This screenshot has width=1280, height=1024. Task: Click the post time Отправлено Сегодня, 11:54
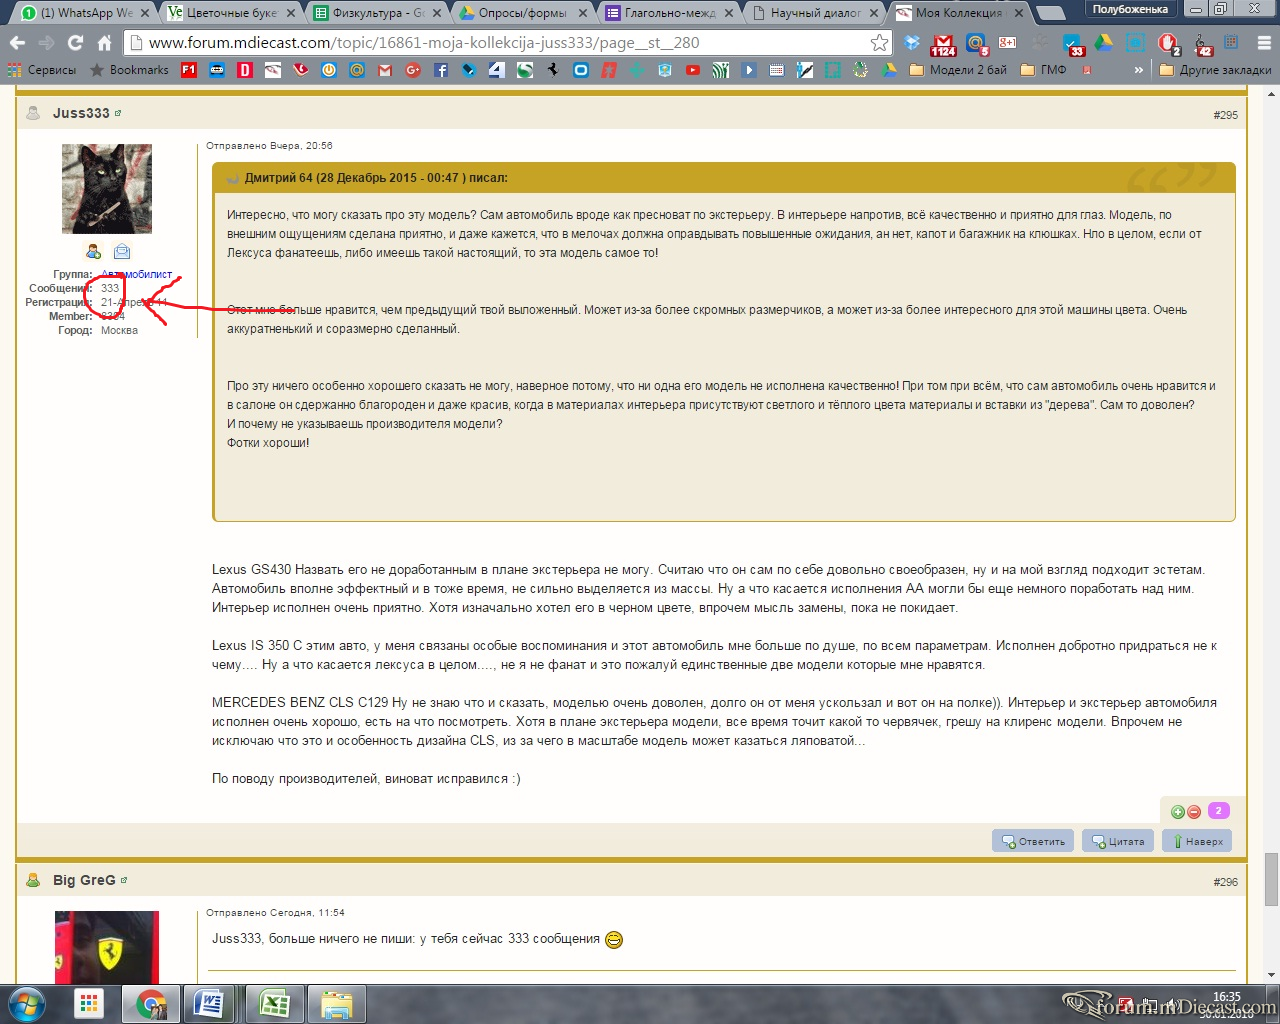point(275,913)
